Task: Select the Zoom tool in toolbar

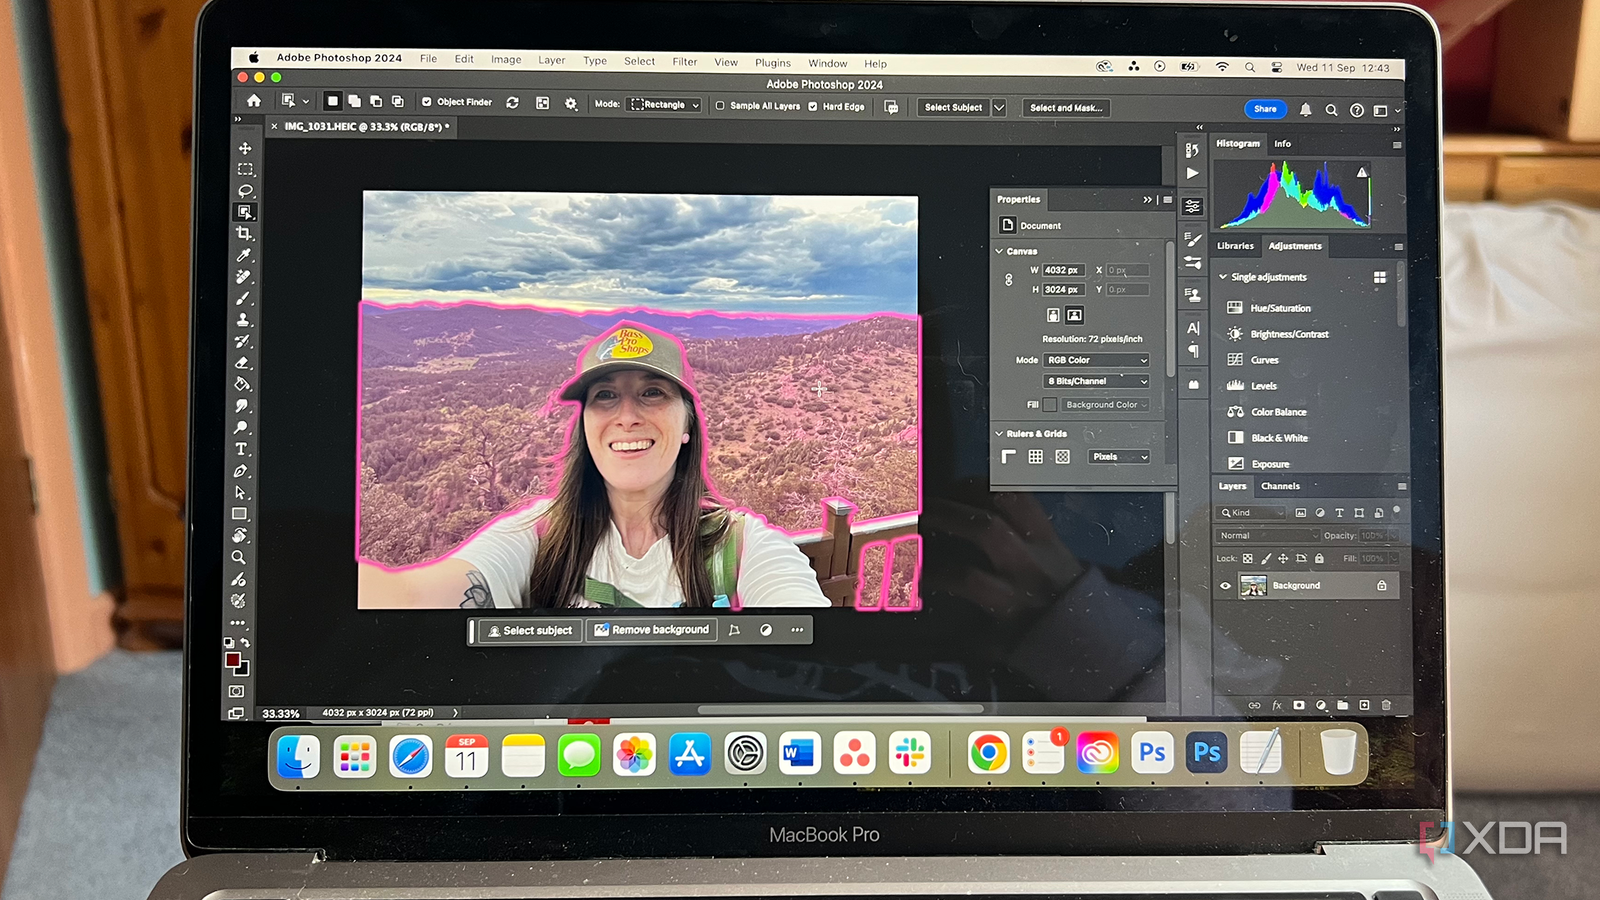Action: pyautogui.click(x=239, y=557)
